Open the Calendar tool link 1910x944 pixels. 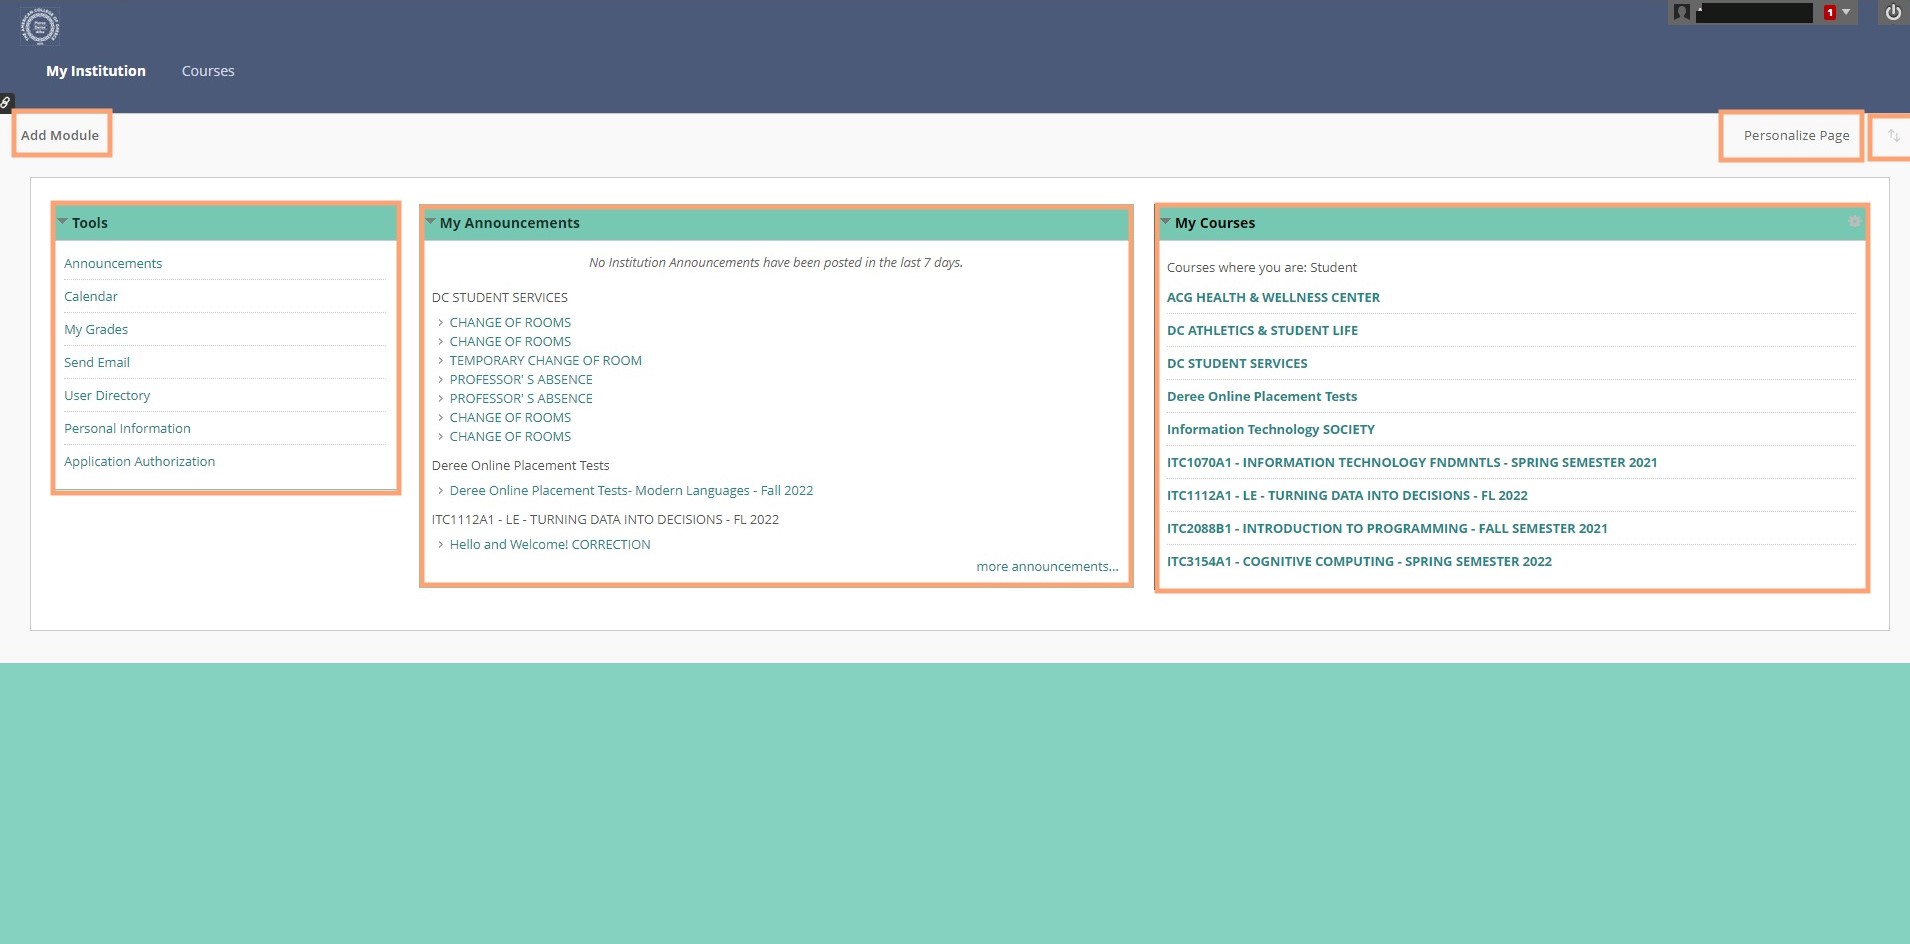91,296
